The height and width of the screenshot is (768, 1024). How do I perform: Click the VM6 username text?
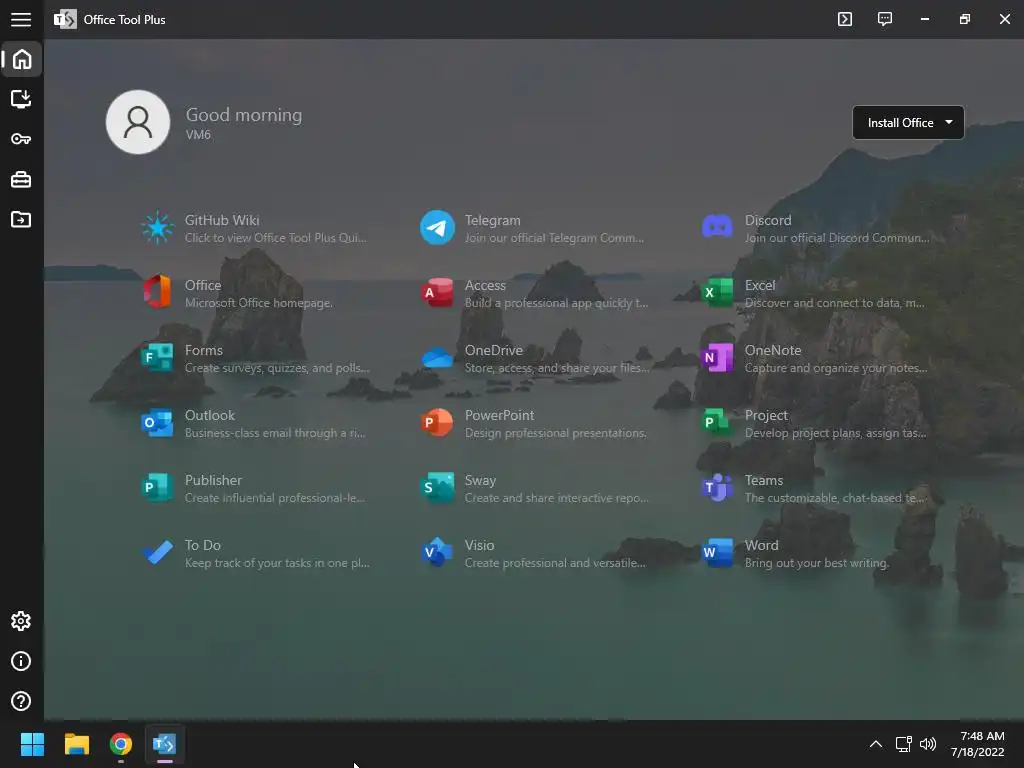click(x=198, y=135)
